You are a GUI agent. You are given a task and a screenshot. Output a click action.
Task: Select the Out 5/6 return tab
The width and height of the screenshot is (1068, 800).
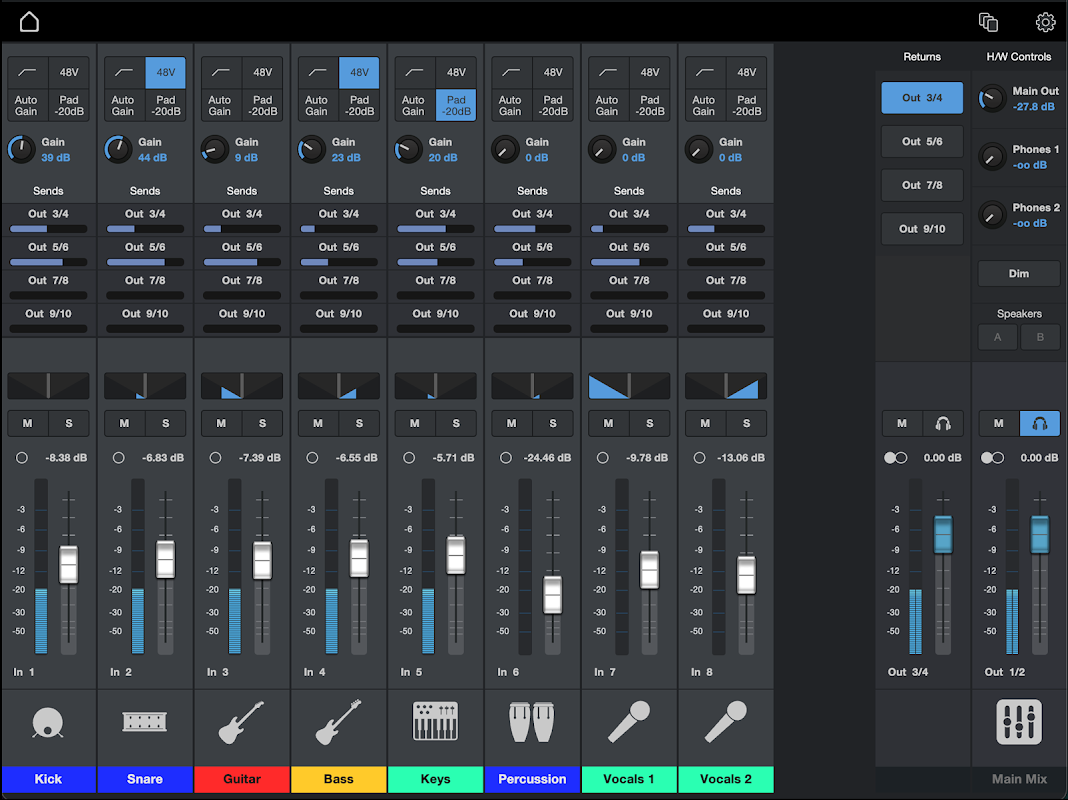(922, 142)
